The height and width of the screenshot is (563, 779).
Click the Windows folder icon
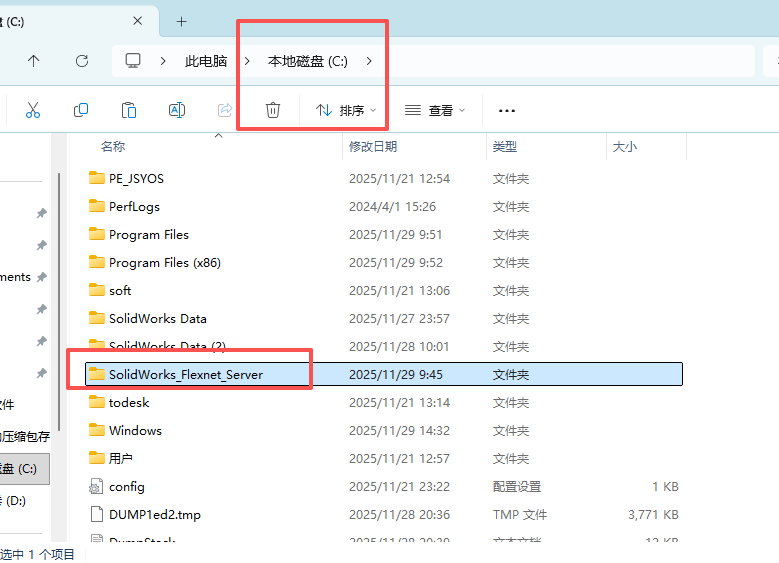coord(97,430)
